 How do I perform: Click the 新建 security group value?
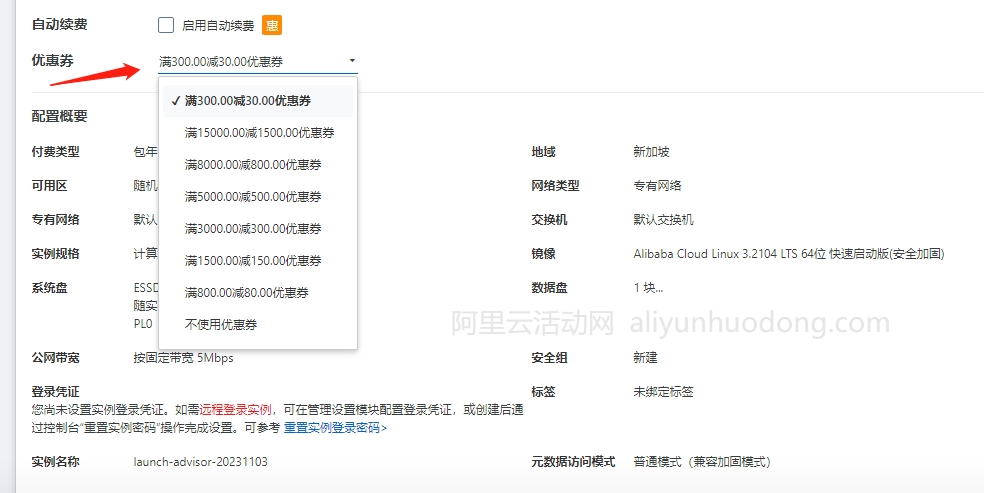click(x=645, y=358)
